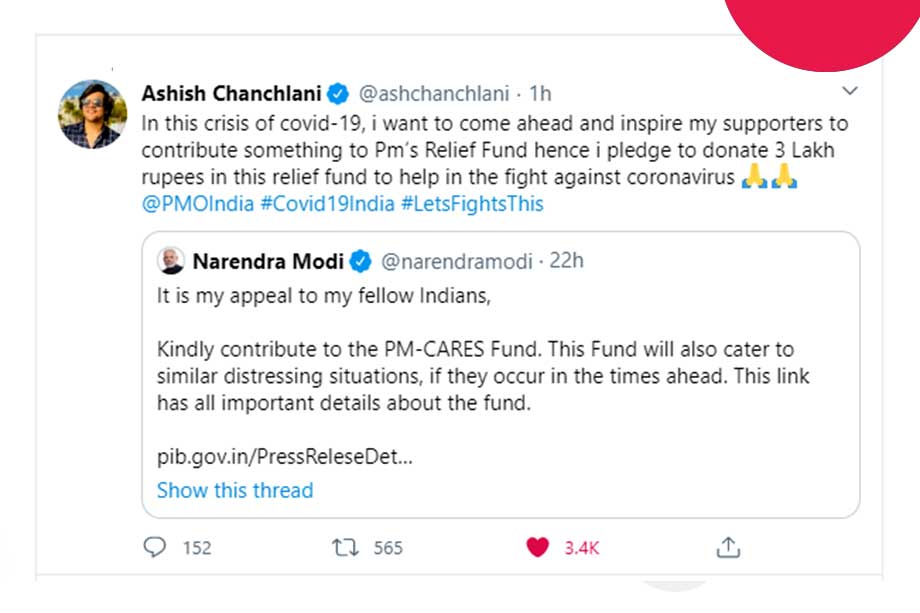Open the share tweet icon
920x613 pixels.
[x=729, y=547]
